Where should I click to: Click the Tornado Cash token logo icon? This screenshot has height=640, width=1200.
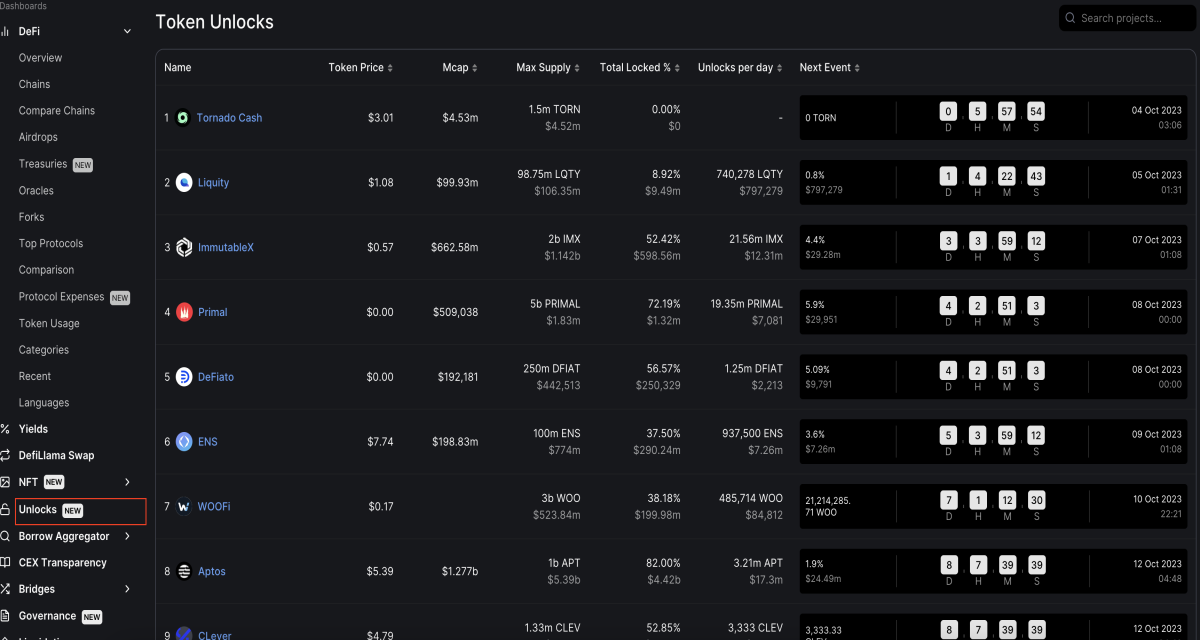tap(183, 117)
